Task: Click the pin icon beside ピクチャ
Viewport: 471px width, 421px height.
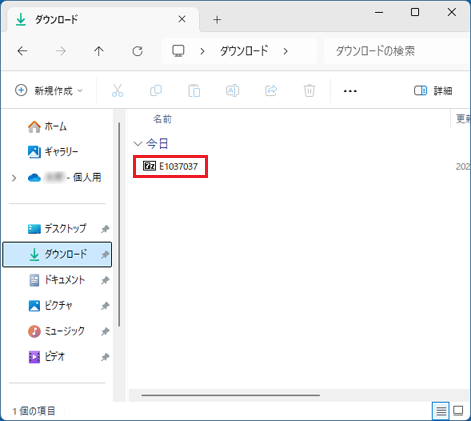Action: click(105, 306)
